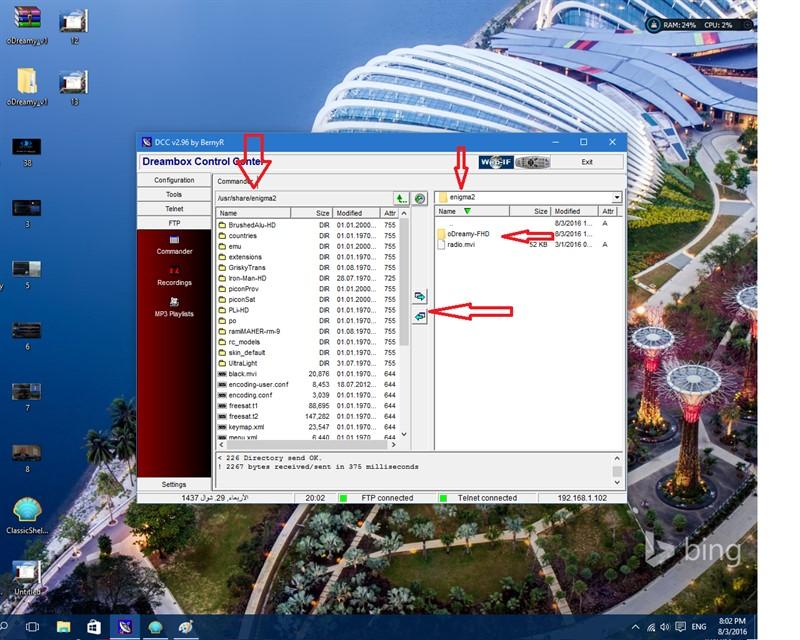Click the volume icon in system tray
The image size is (800, 640).
pos(665,627)
